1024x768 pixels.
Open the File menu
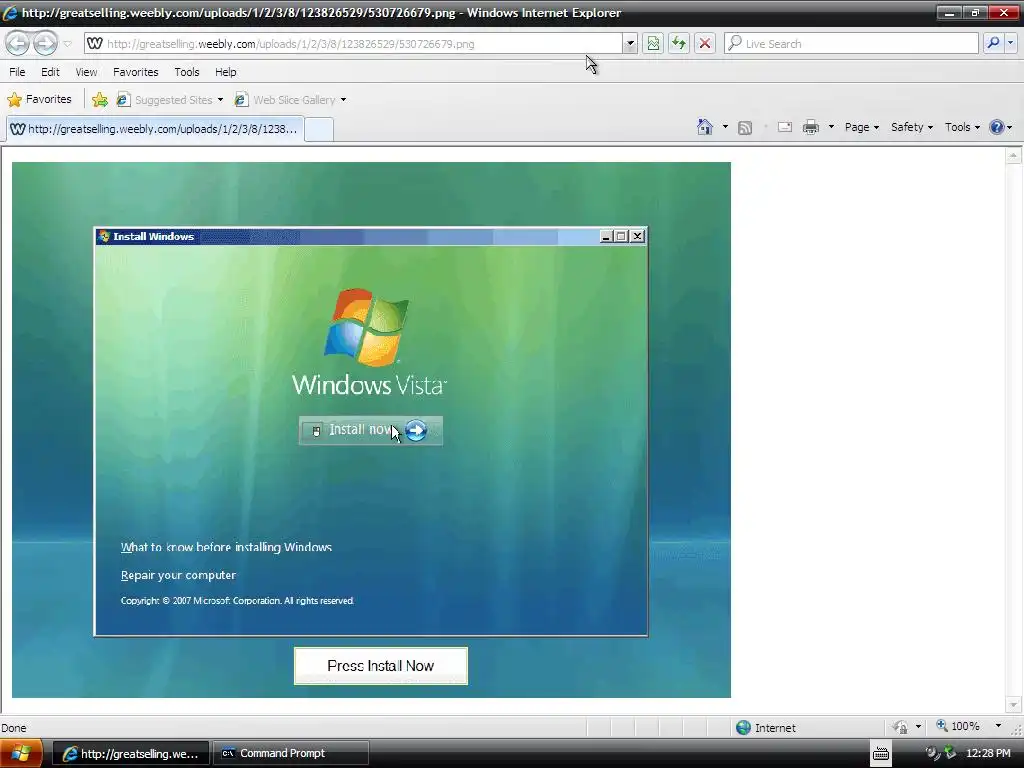click(x=17, y=72)
